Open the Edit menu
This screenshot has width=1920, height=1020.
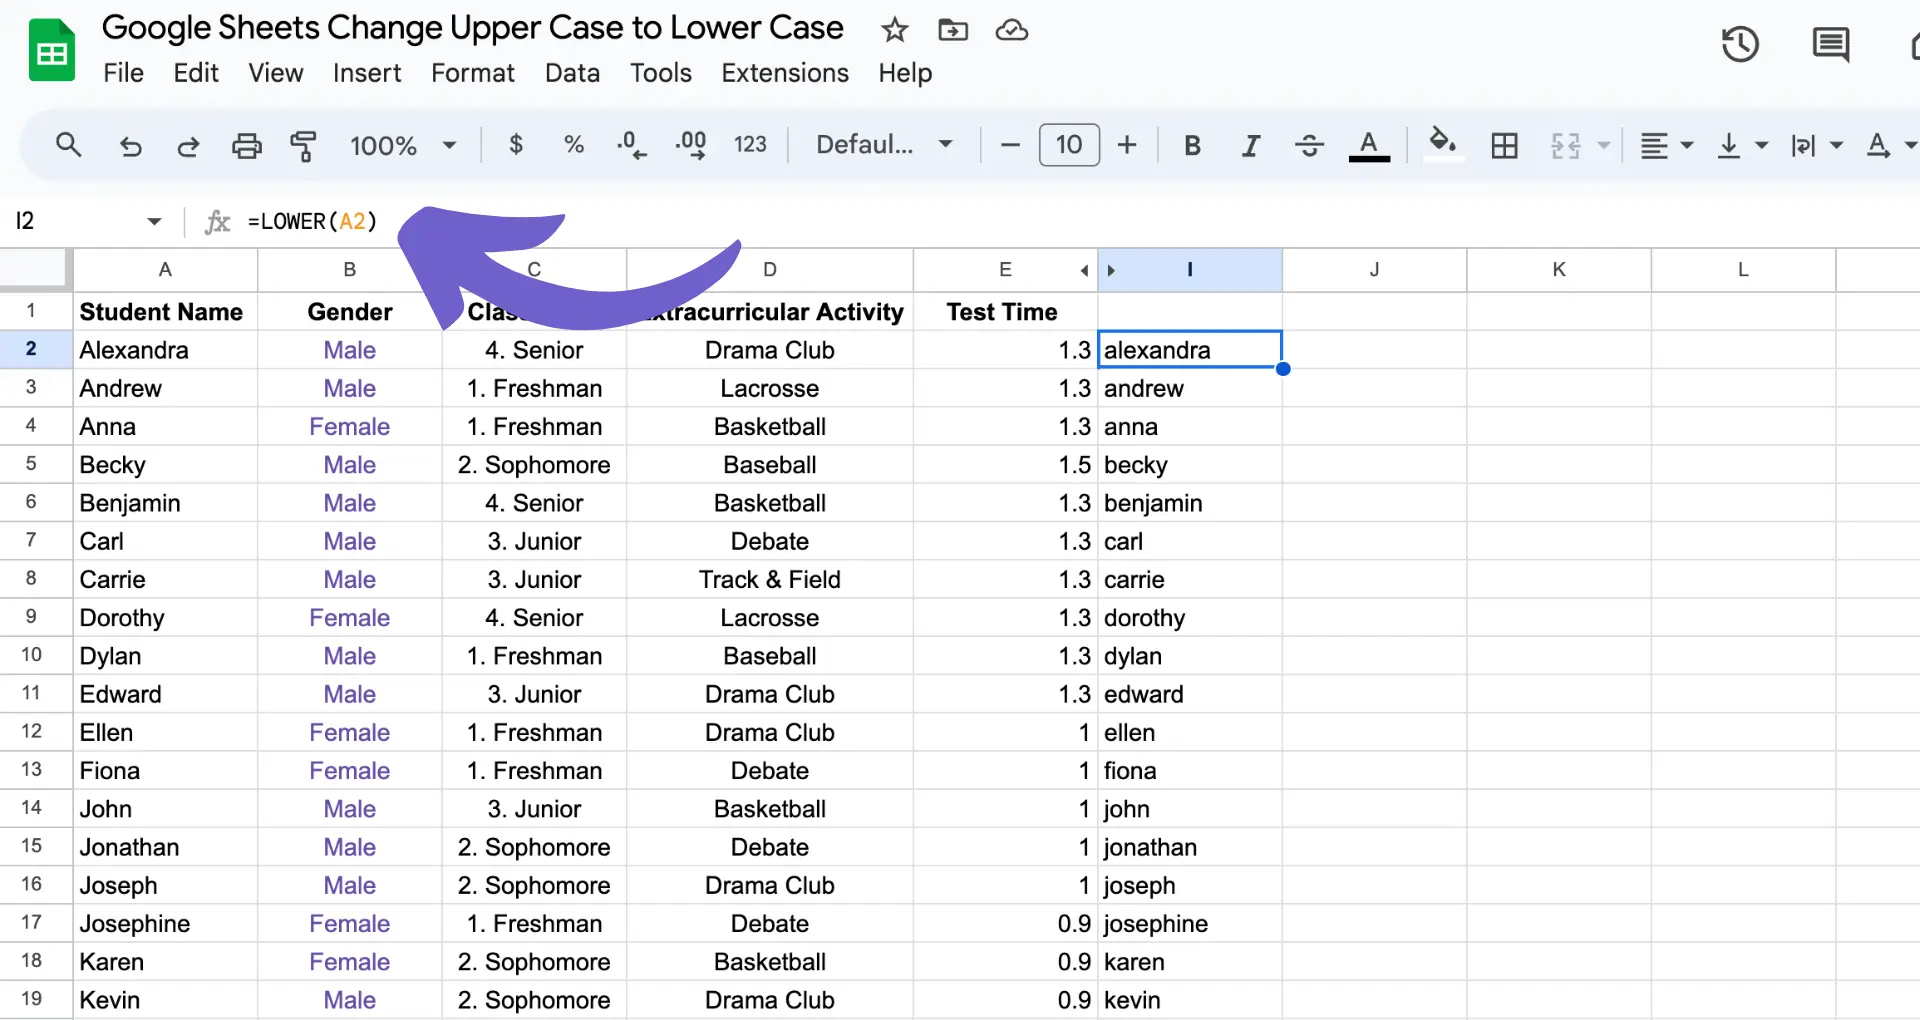tap(196, 73)
